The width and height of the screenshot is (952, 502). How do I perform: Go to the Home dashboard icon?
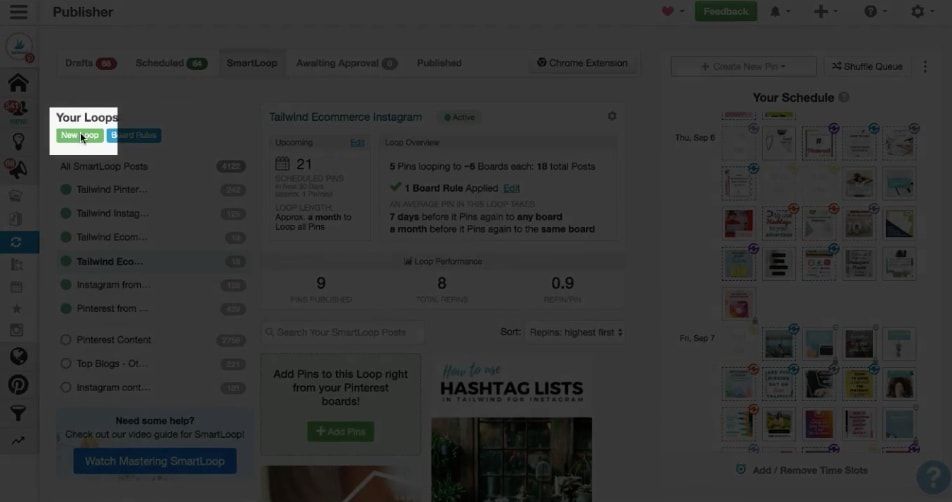[x=18, y=83]
